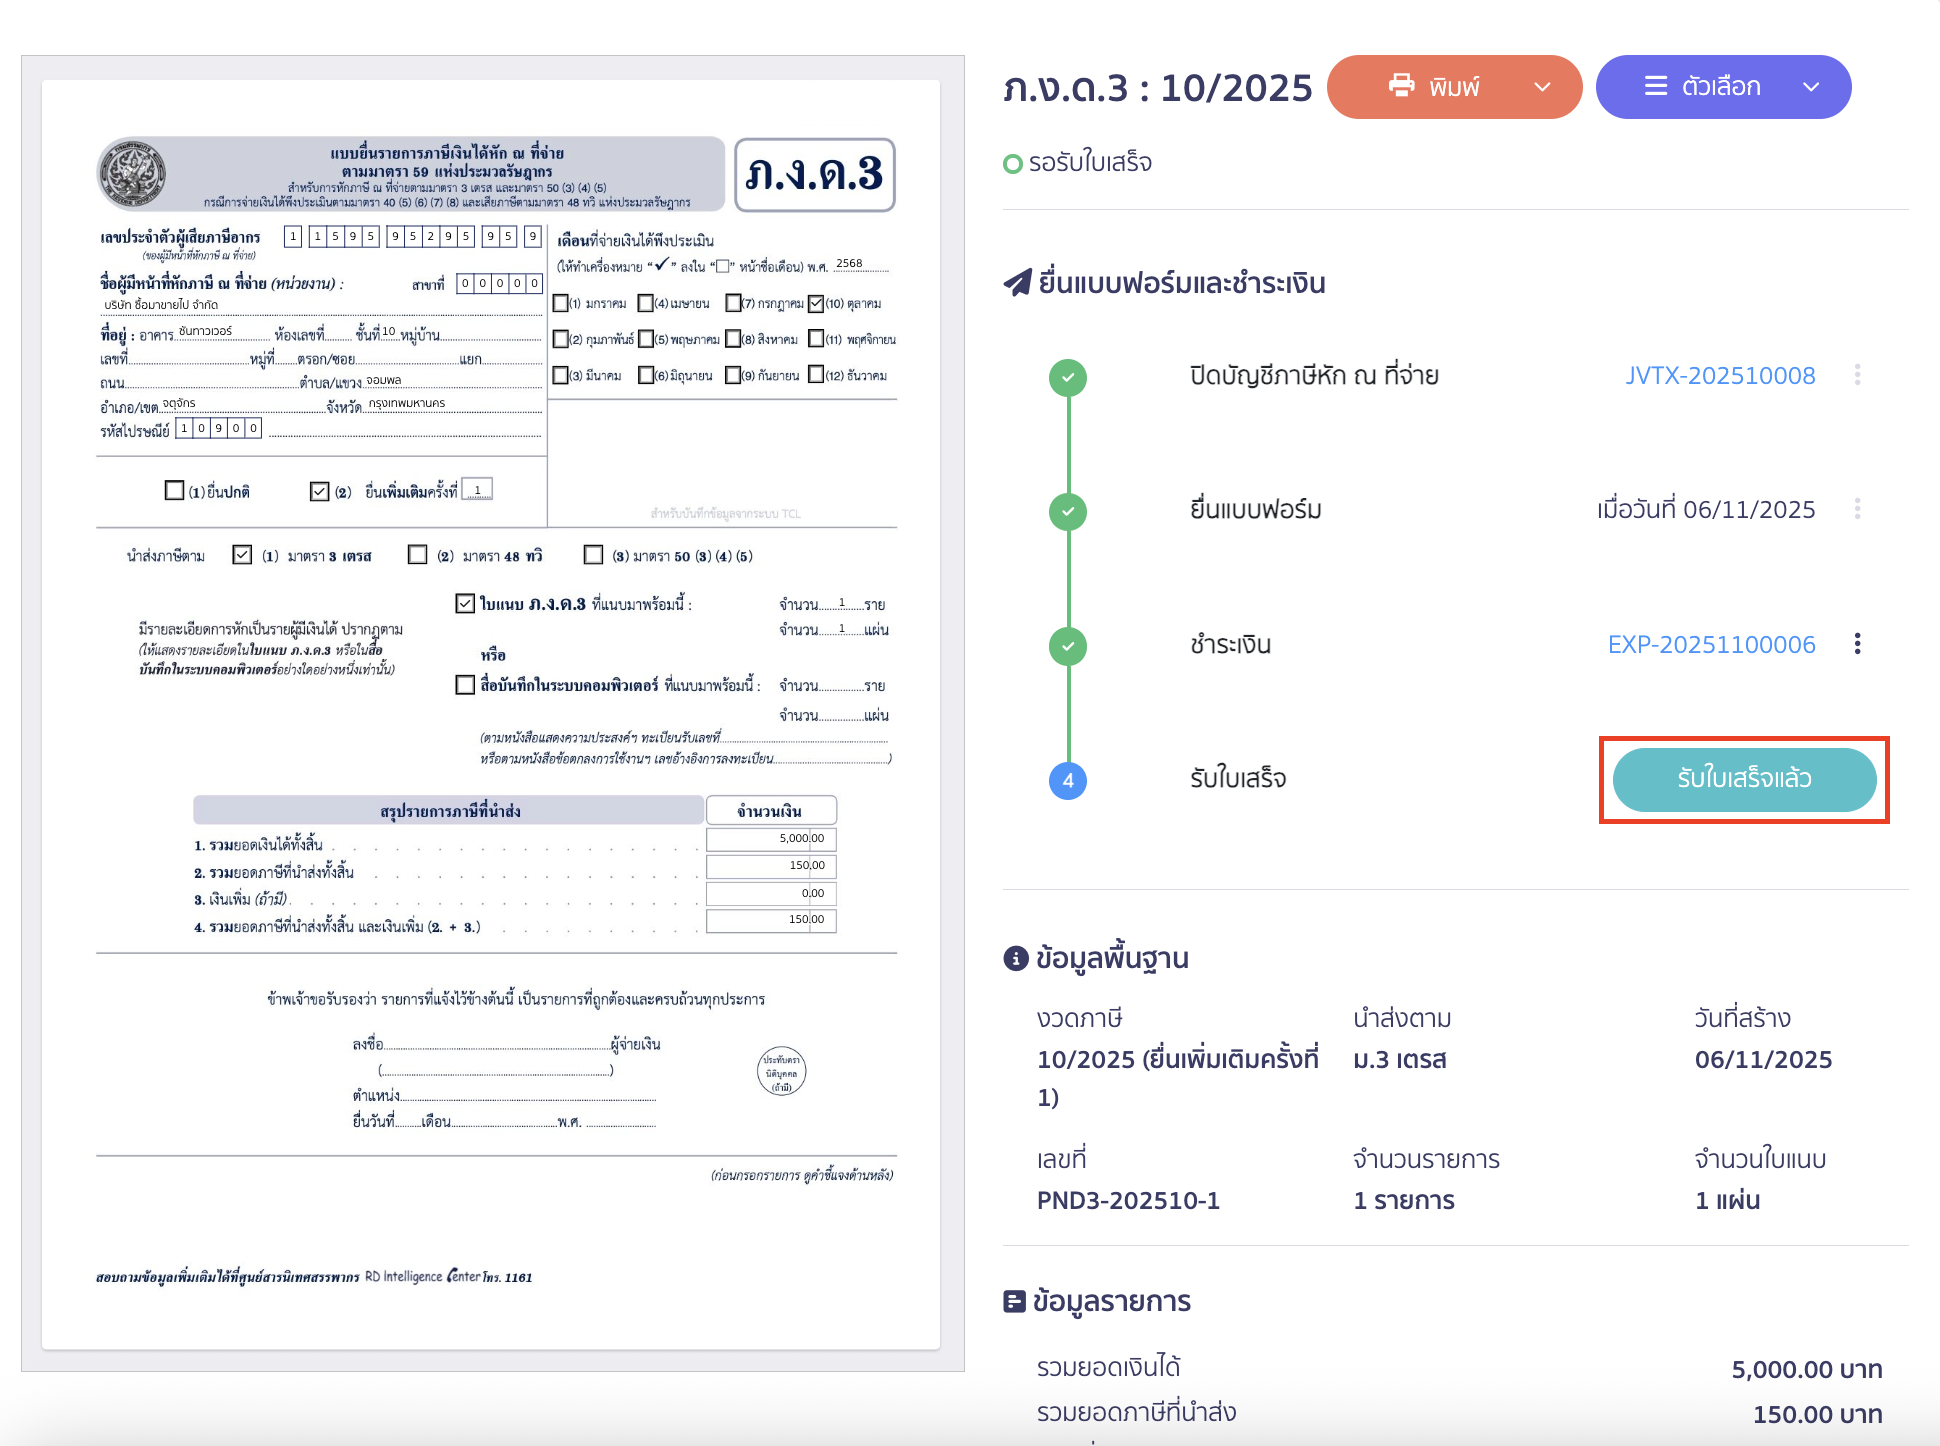
Task: Click the green checkmark on ปิดบัญชีภาษีหัก step
Action: click(1069, 378)
